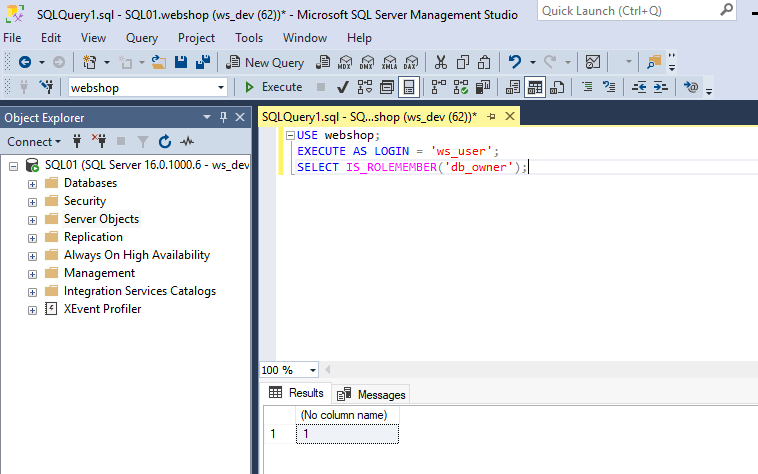758x474 pixels.
Task: Open an XMLA query editor
Action: tap(389, 62)
